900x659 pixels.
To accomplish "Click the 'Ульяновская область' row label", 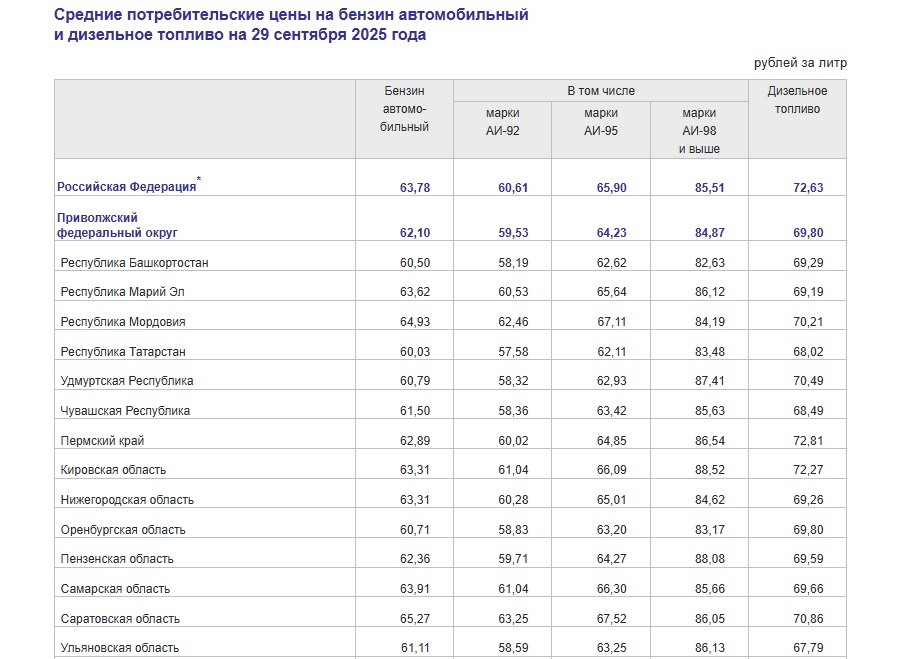I will pyautogui.click(x=120, y=648).
